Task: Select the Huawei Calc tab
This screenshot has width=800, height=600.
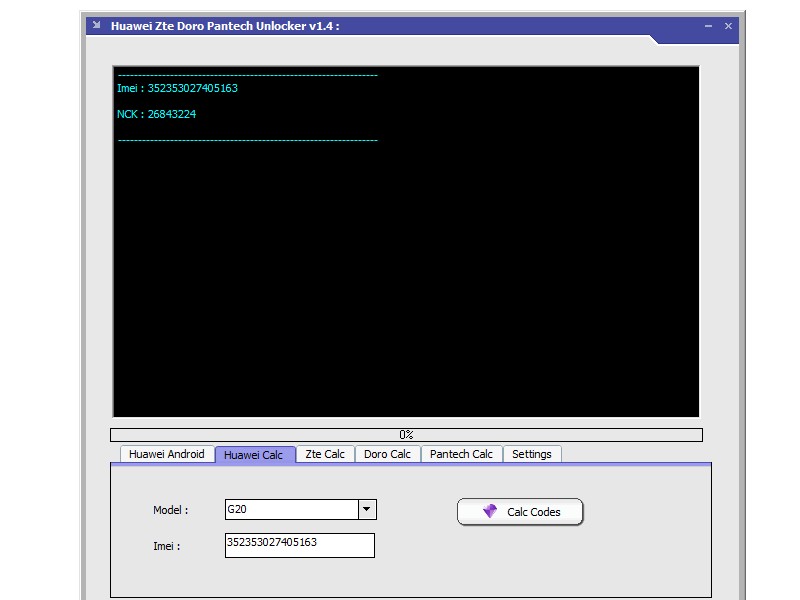Action: tap(254, 455)
